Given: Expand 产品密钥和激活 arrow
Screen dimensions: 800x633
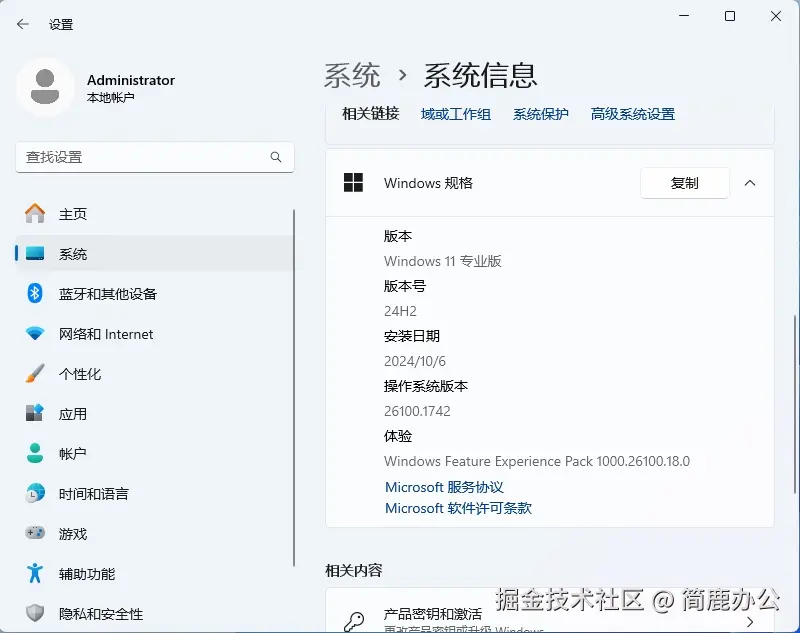Looking at the screenshot, I should coord(749,622).
